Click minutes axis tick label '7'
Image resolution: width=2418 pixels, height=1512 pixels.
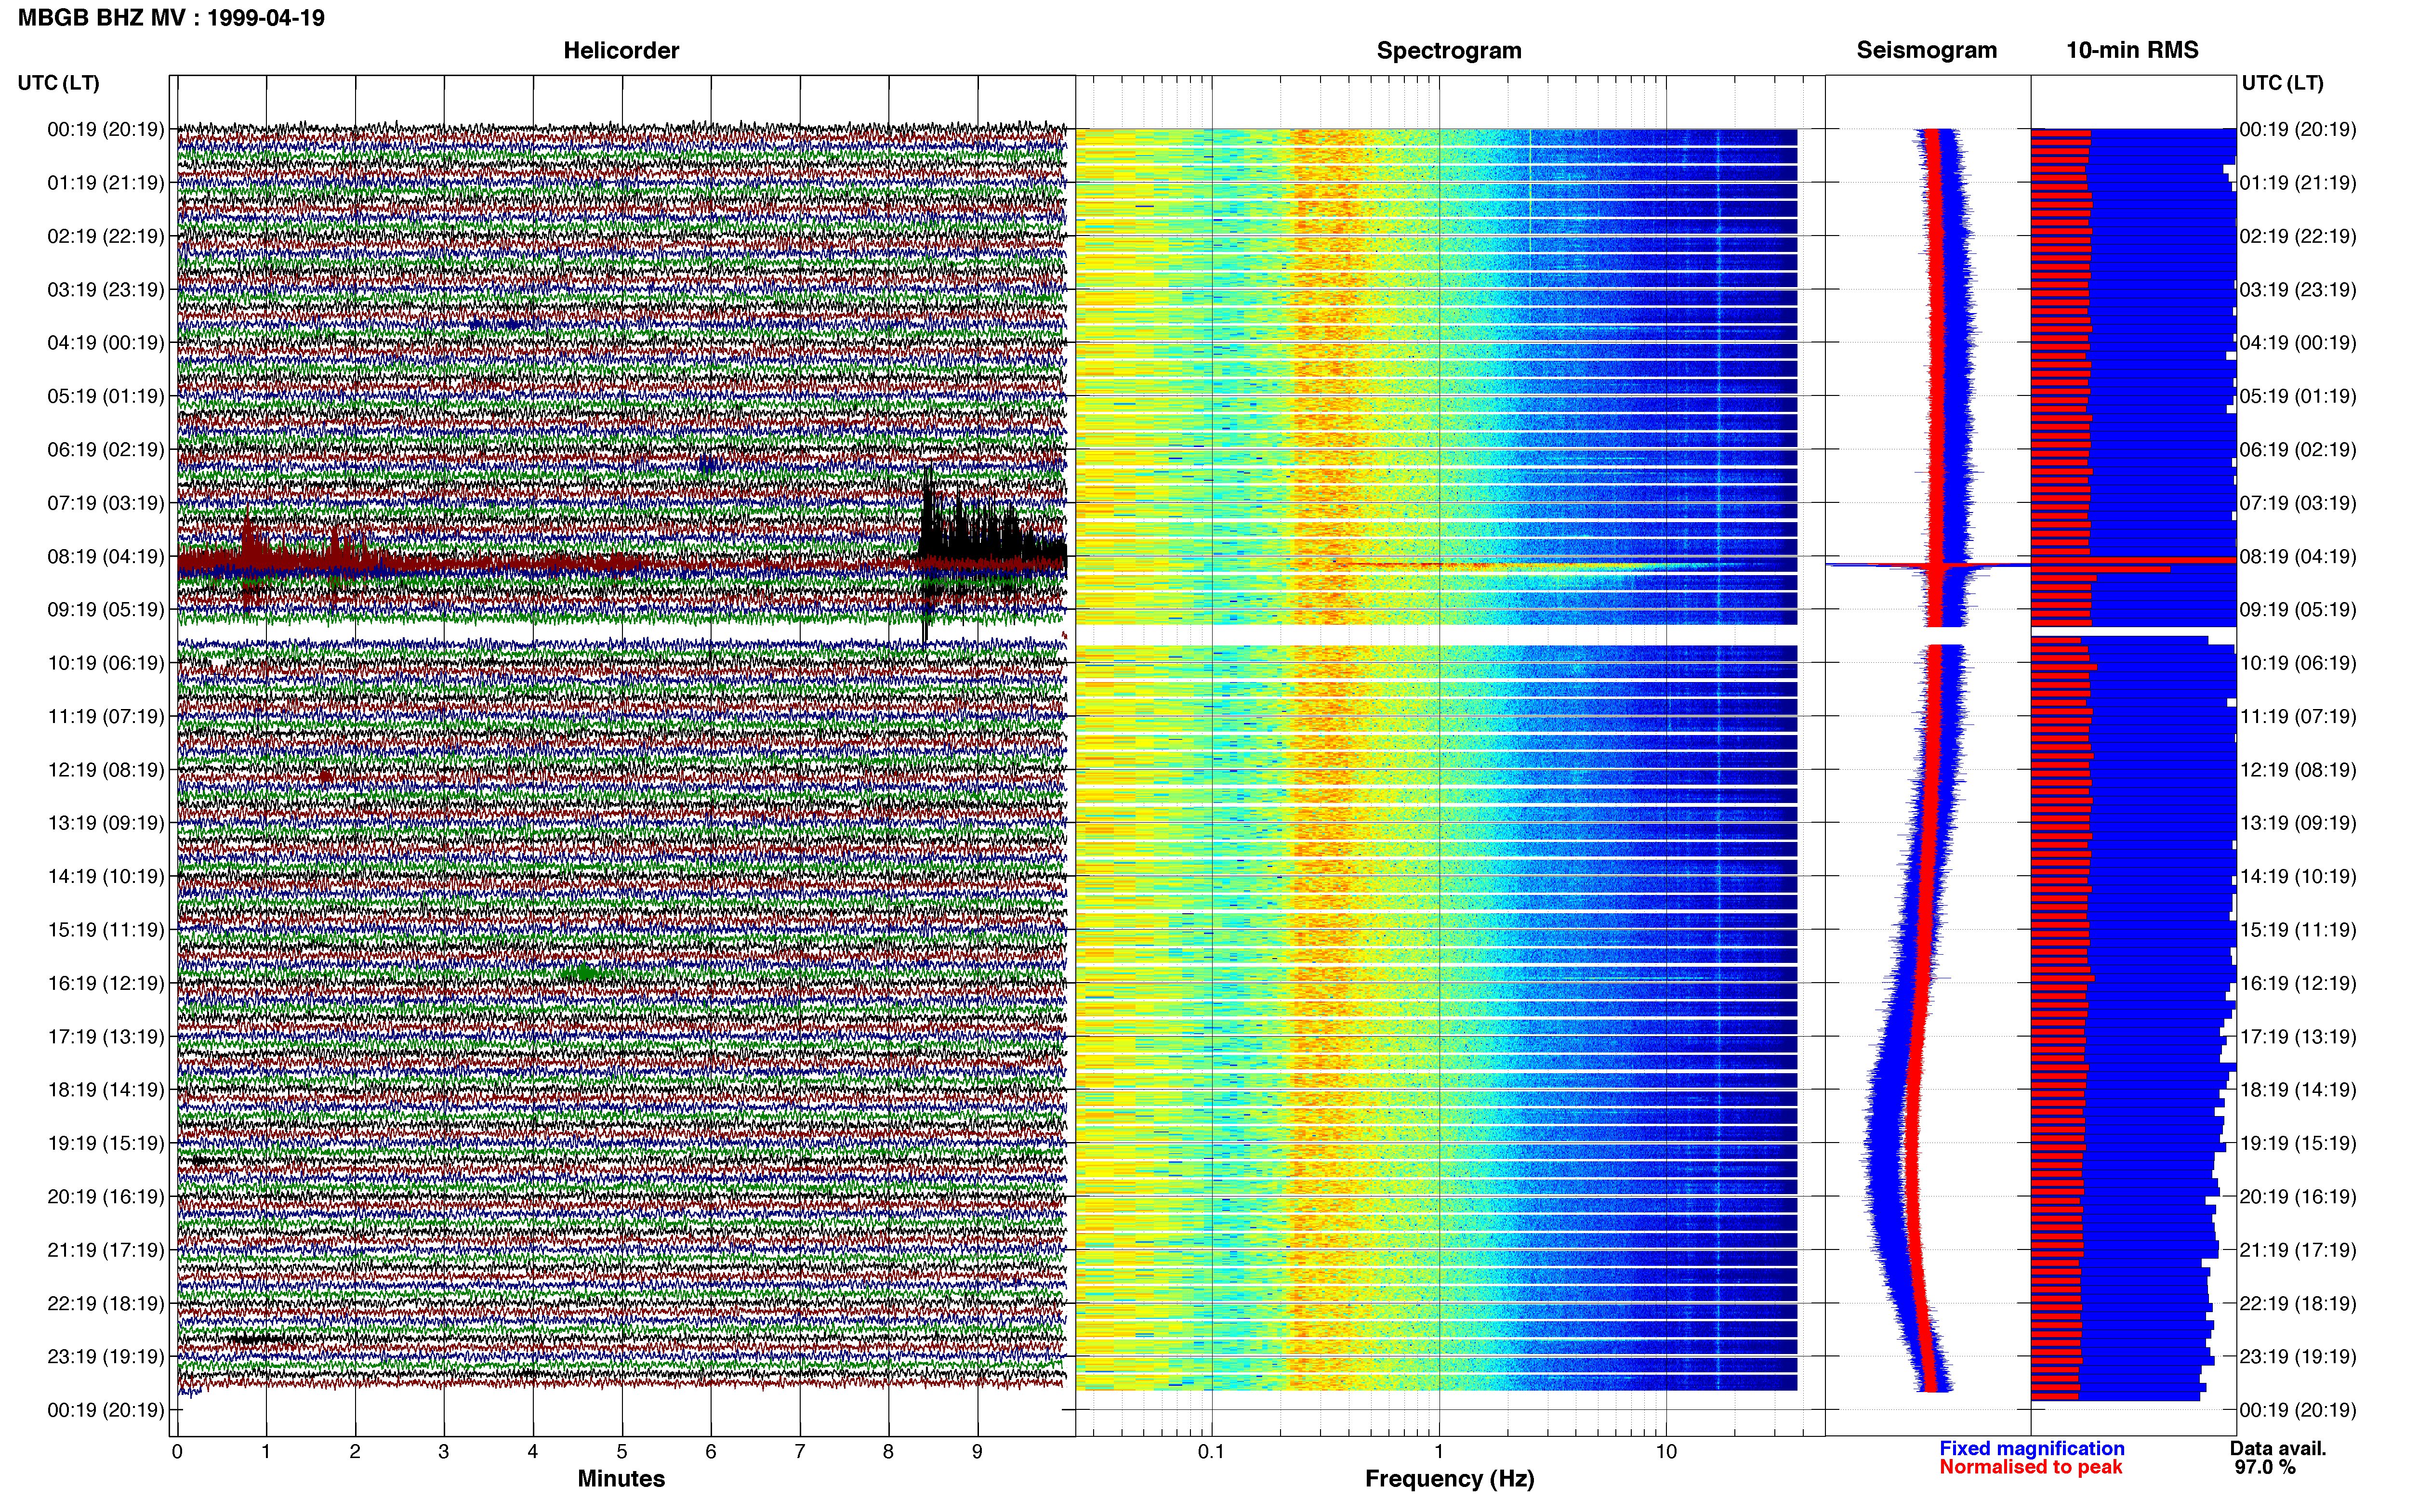coord(800,1451)
